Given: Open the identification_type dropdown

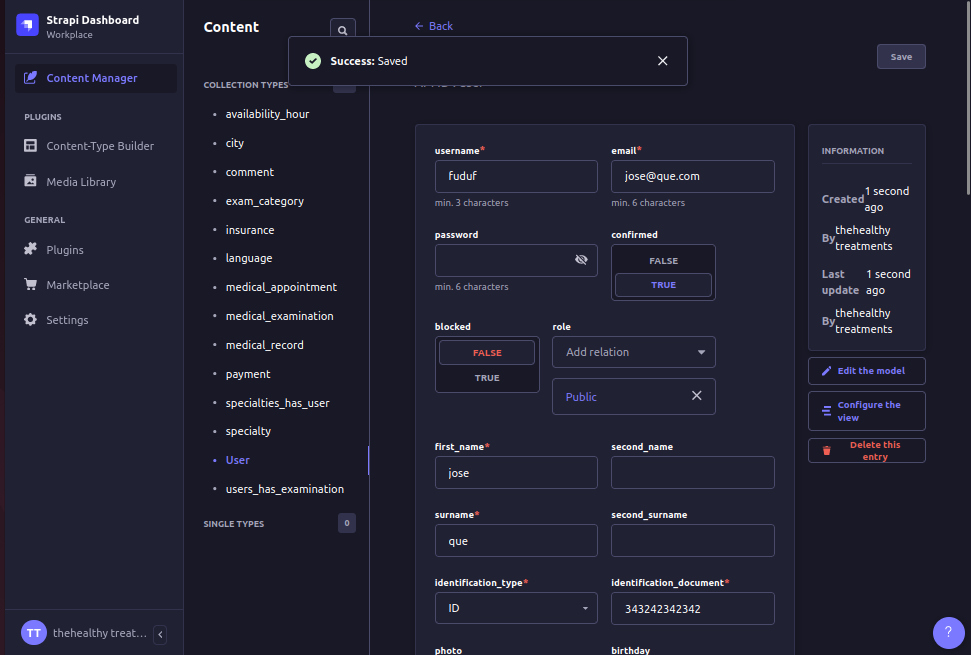Looking at the screenshot, I should (x=516, y=607).
